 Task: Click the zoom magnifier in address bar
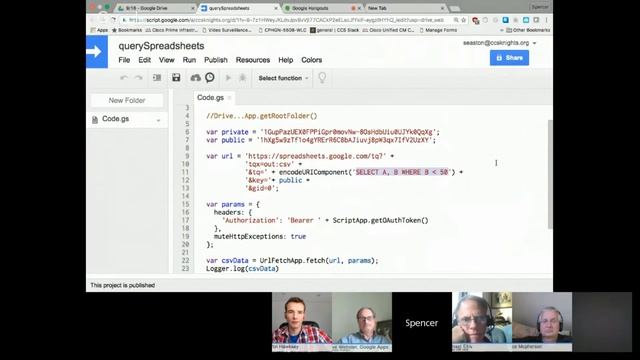click(x=456, y=20)
